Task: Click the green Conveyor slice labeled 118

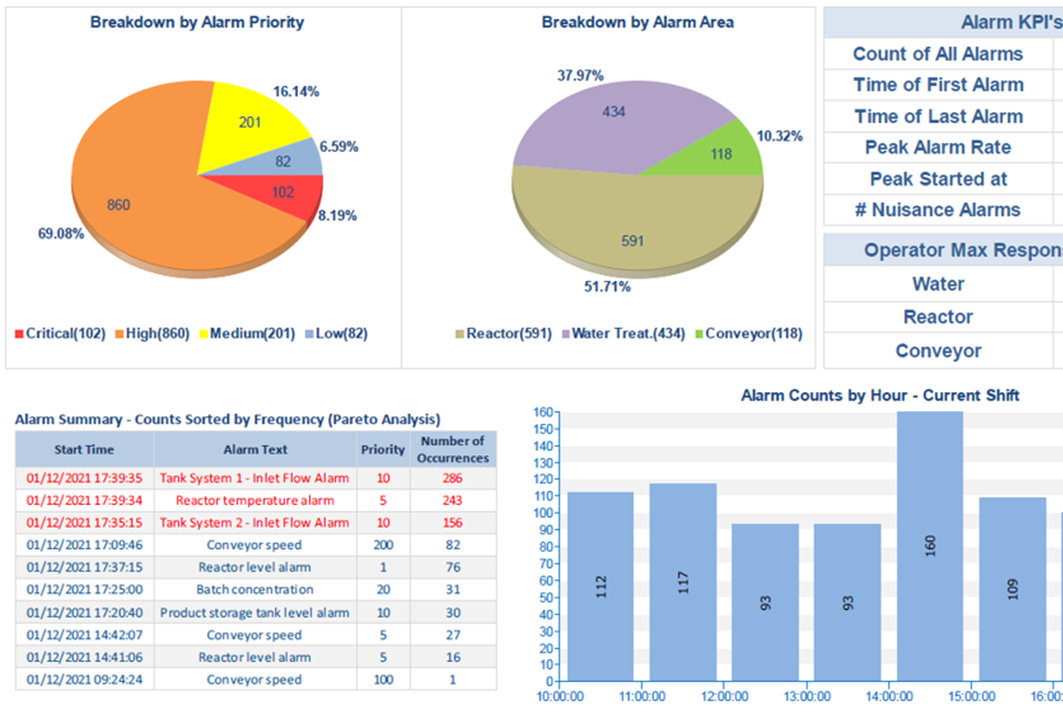Action: pyautogui.click(x=722, y=155)
